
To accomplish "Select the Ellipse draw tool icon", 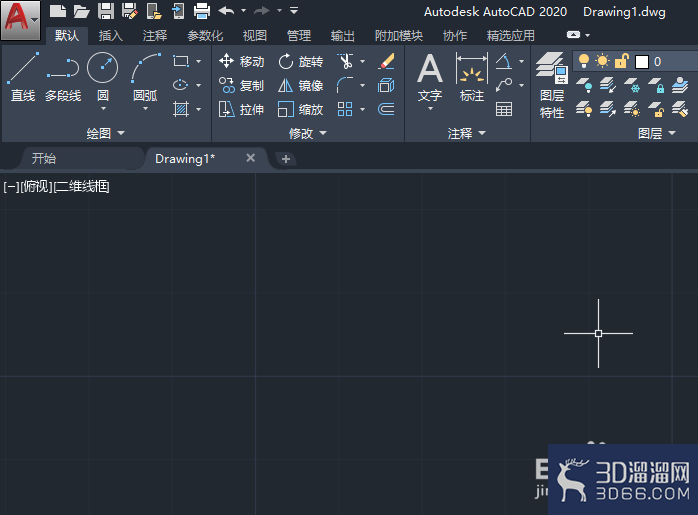I will click(181, 85).
